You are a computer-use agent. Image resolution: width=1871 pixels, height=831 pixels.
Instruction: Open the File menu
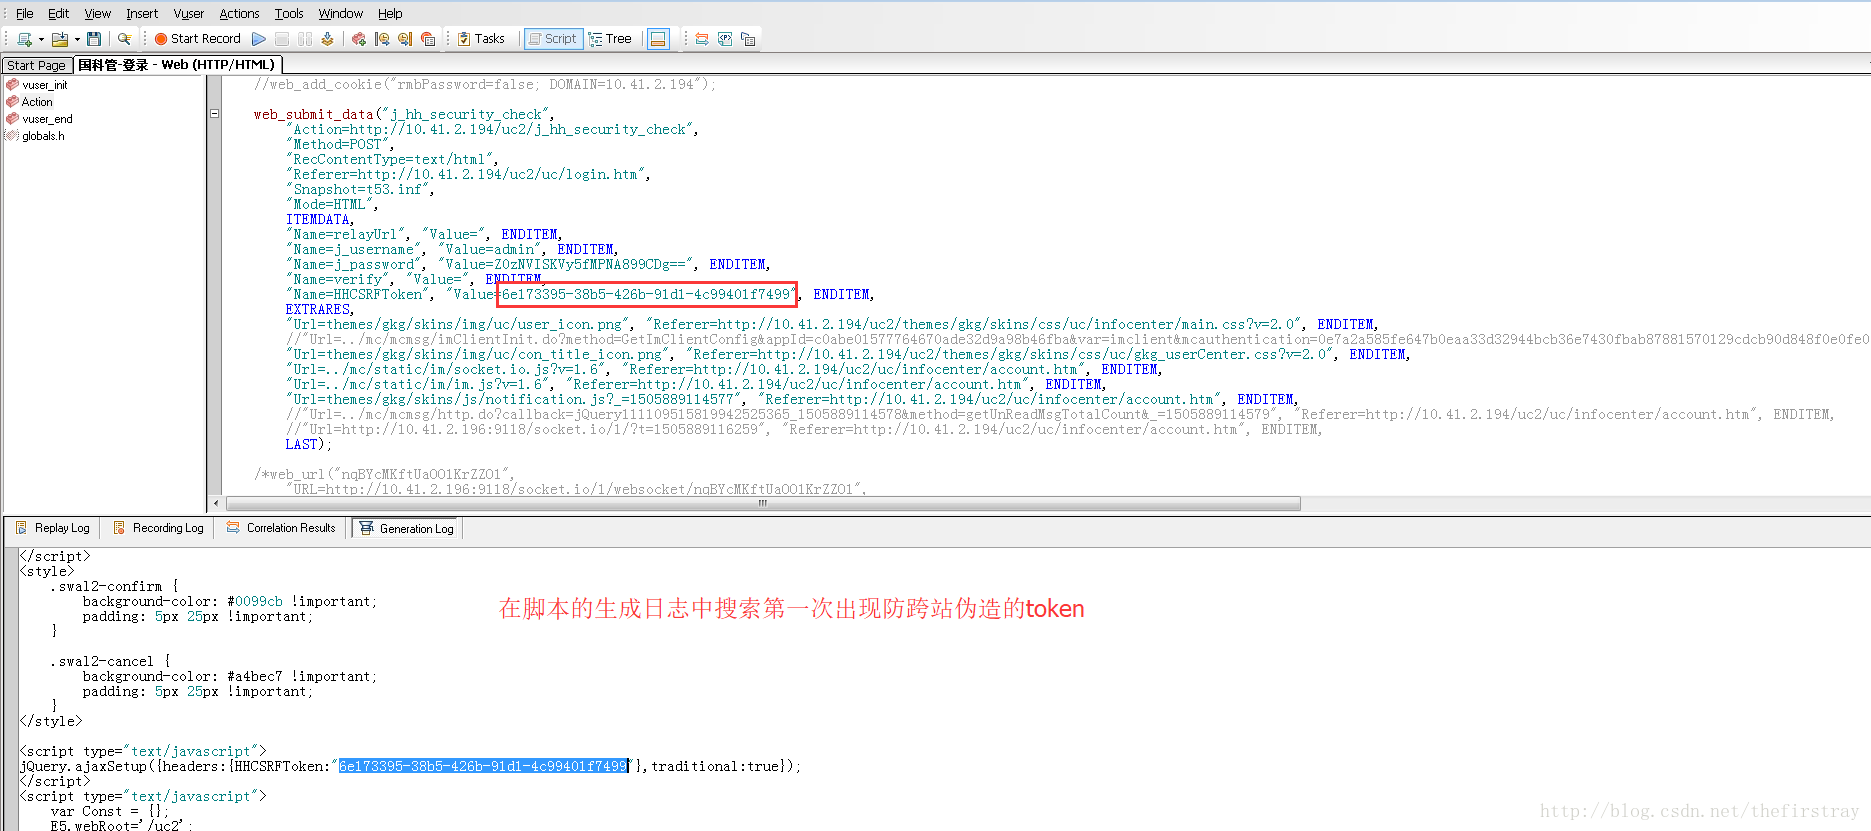click(25, 13)
